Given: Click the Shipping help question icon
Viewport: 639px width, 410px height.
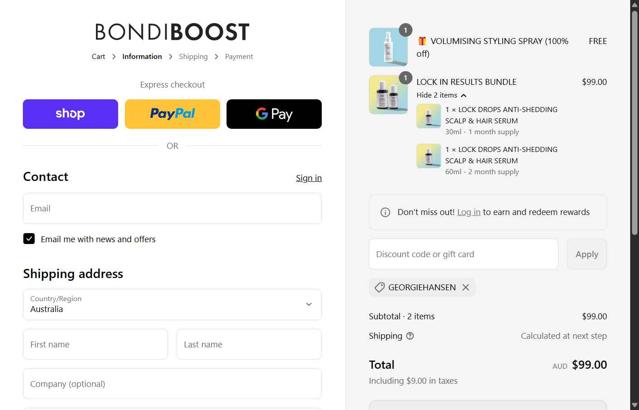Looking at the screenshot, I should point(410,336).
